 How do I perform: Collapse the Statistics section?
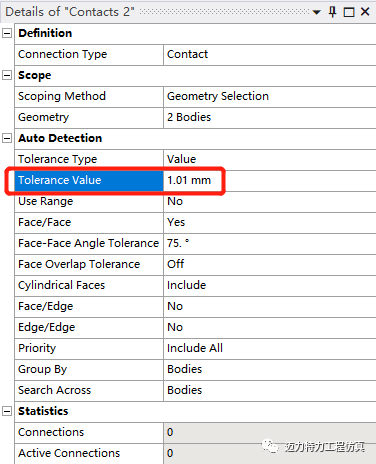(x=7, y=411)
